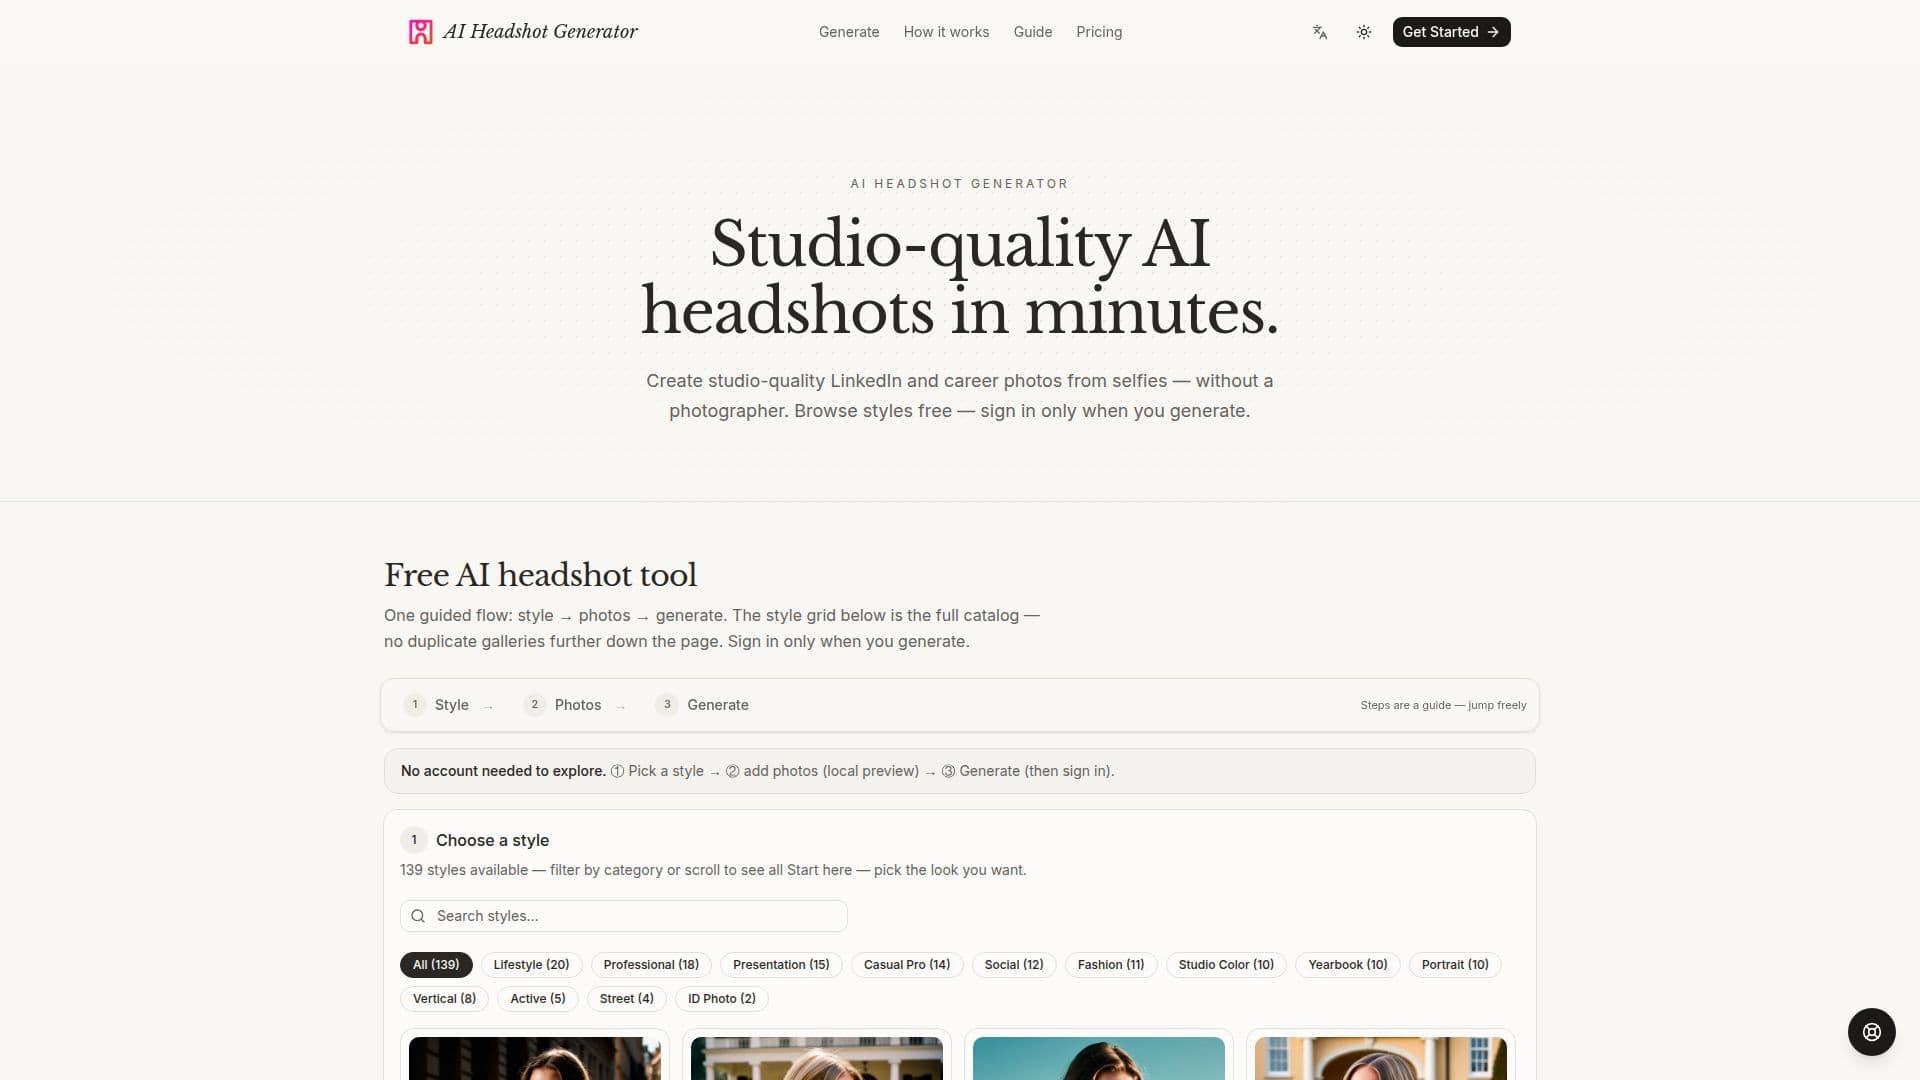Image resolution: width=1920 pixels, height=1080 pixels.
Task: Toggle the light/dark theme sun icon
Action: [x=1364, y=32]
